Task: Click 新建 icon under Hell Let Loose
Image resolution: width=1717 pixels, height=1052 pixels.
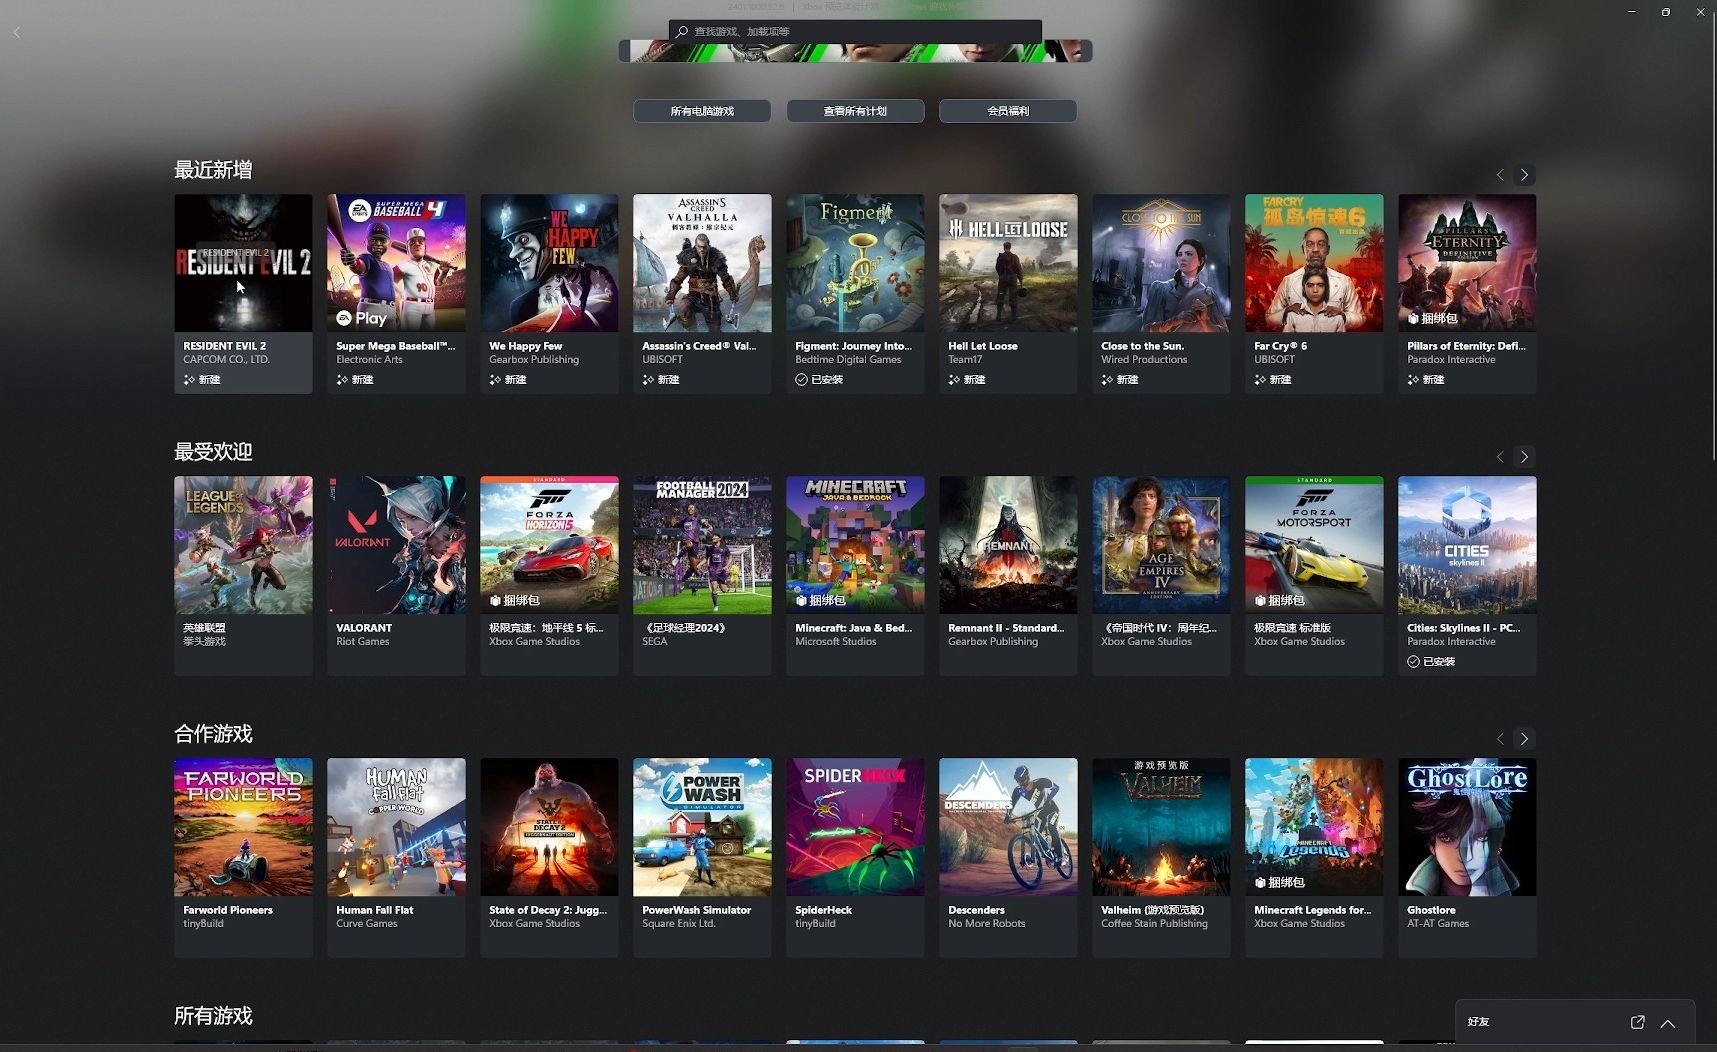Action: [x=954, y=380]
